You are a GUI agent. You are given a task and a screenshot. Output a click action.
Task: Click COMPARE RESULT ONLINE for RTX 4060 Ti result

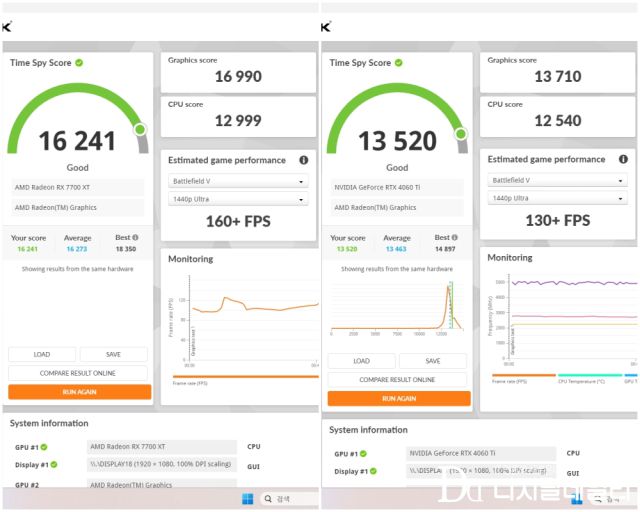(398, 380)
